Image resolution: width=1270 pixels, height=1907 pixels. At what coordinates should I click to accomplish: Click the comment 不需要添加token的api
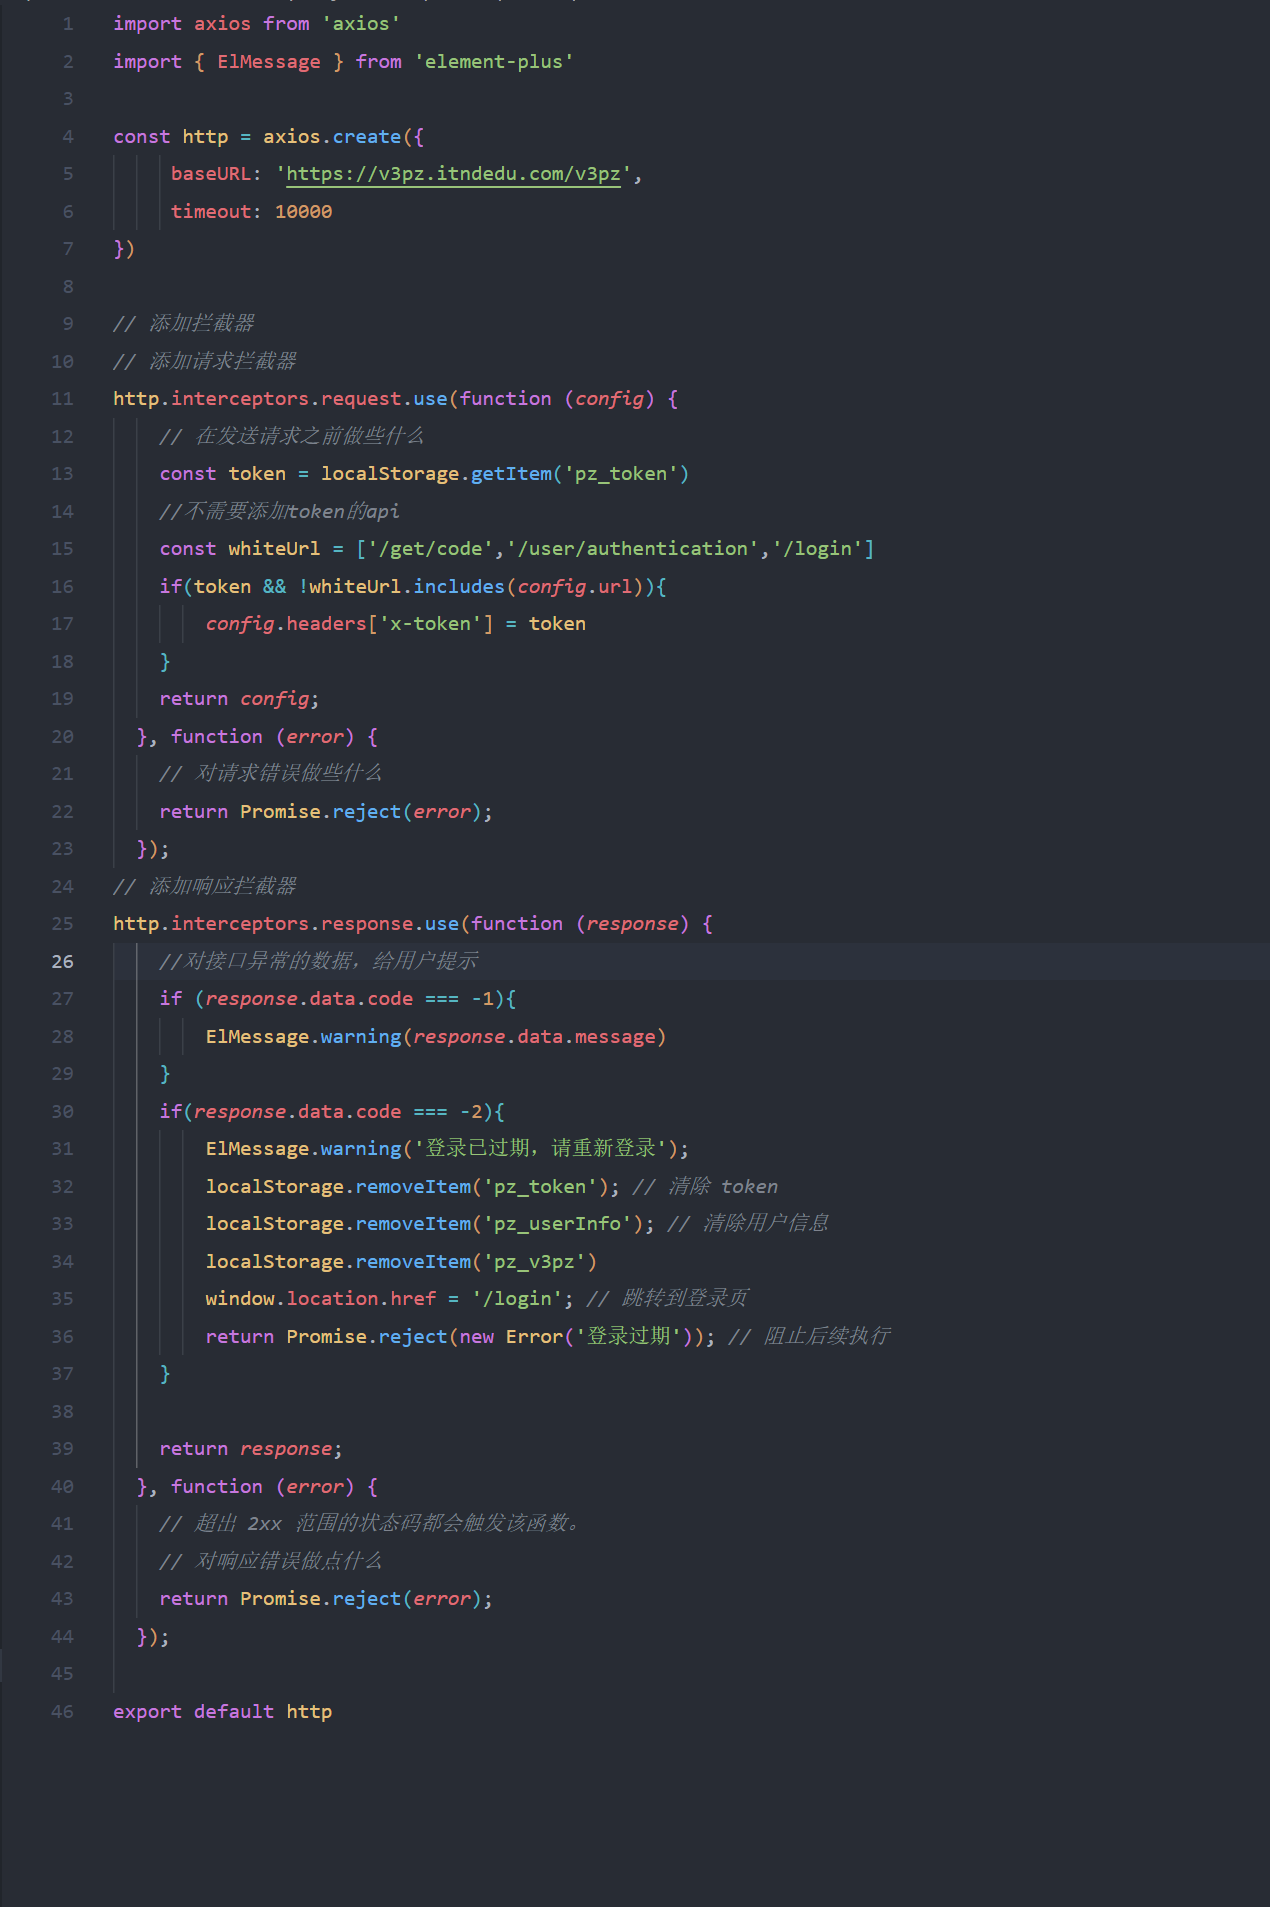[x=279, y=512]
